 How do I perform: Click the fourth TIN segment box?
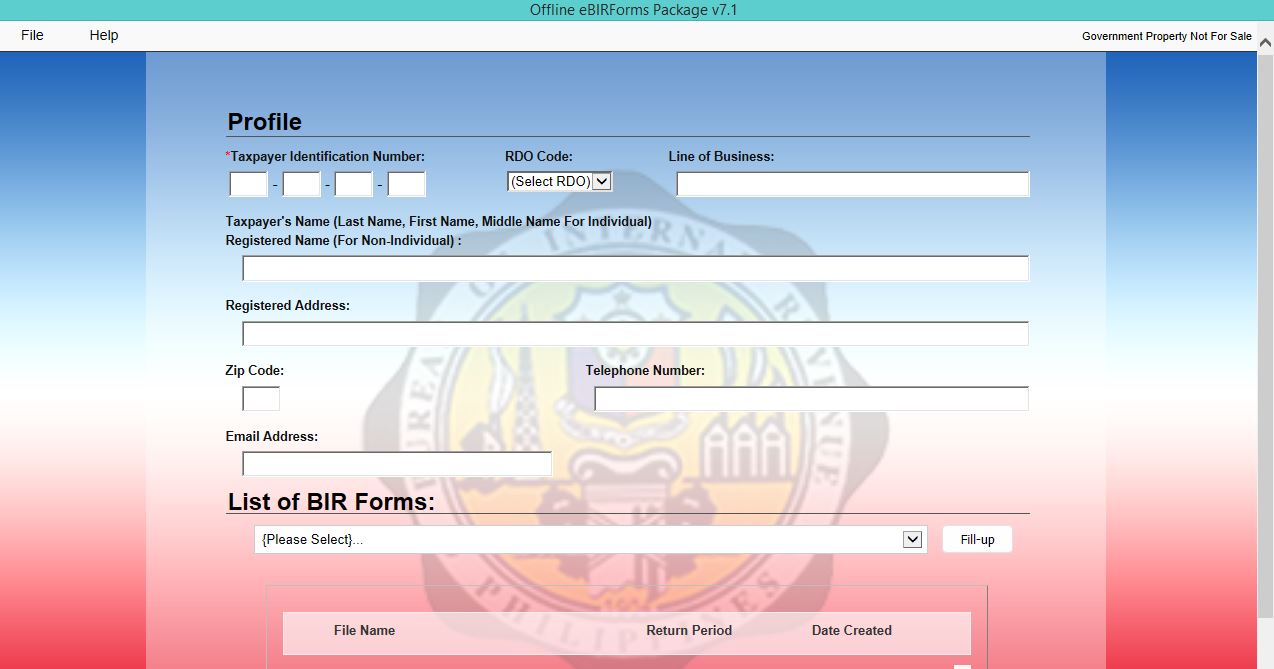pos(406,184)
